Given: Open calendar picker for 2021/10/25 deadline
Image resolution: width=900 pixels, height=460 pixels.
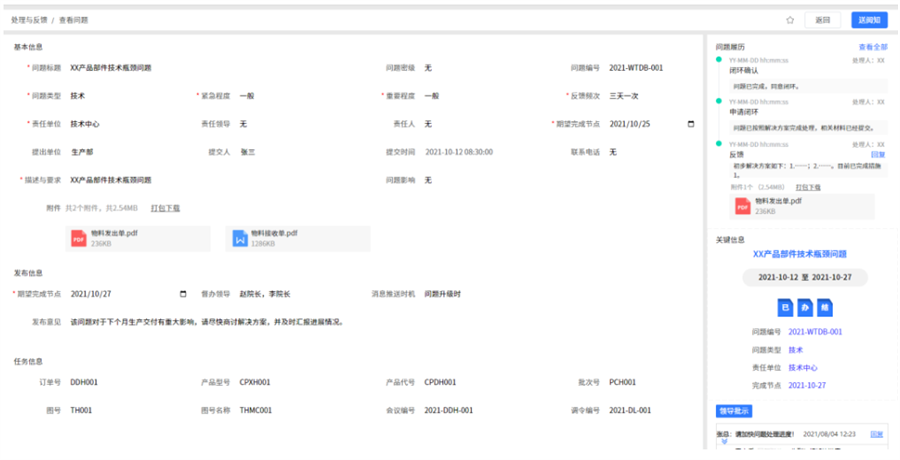Looking at the screenshot, I should (691, 124).
